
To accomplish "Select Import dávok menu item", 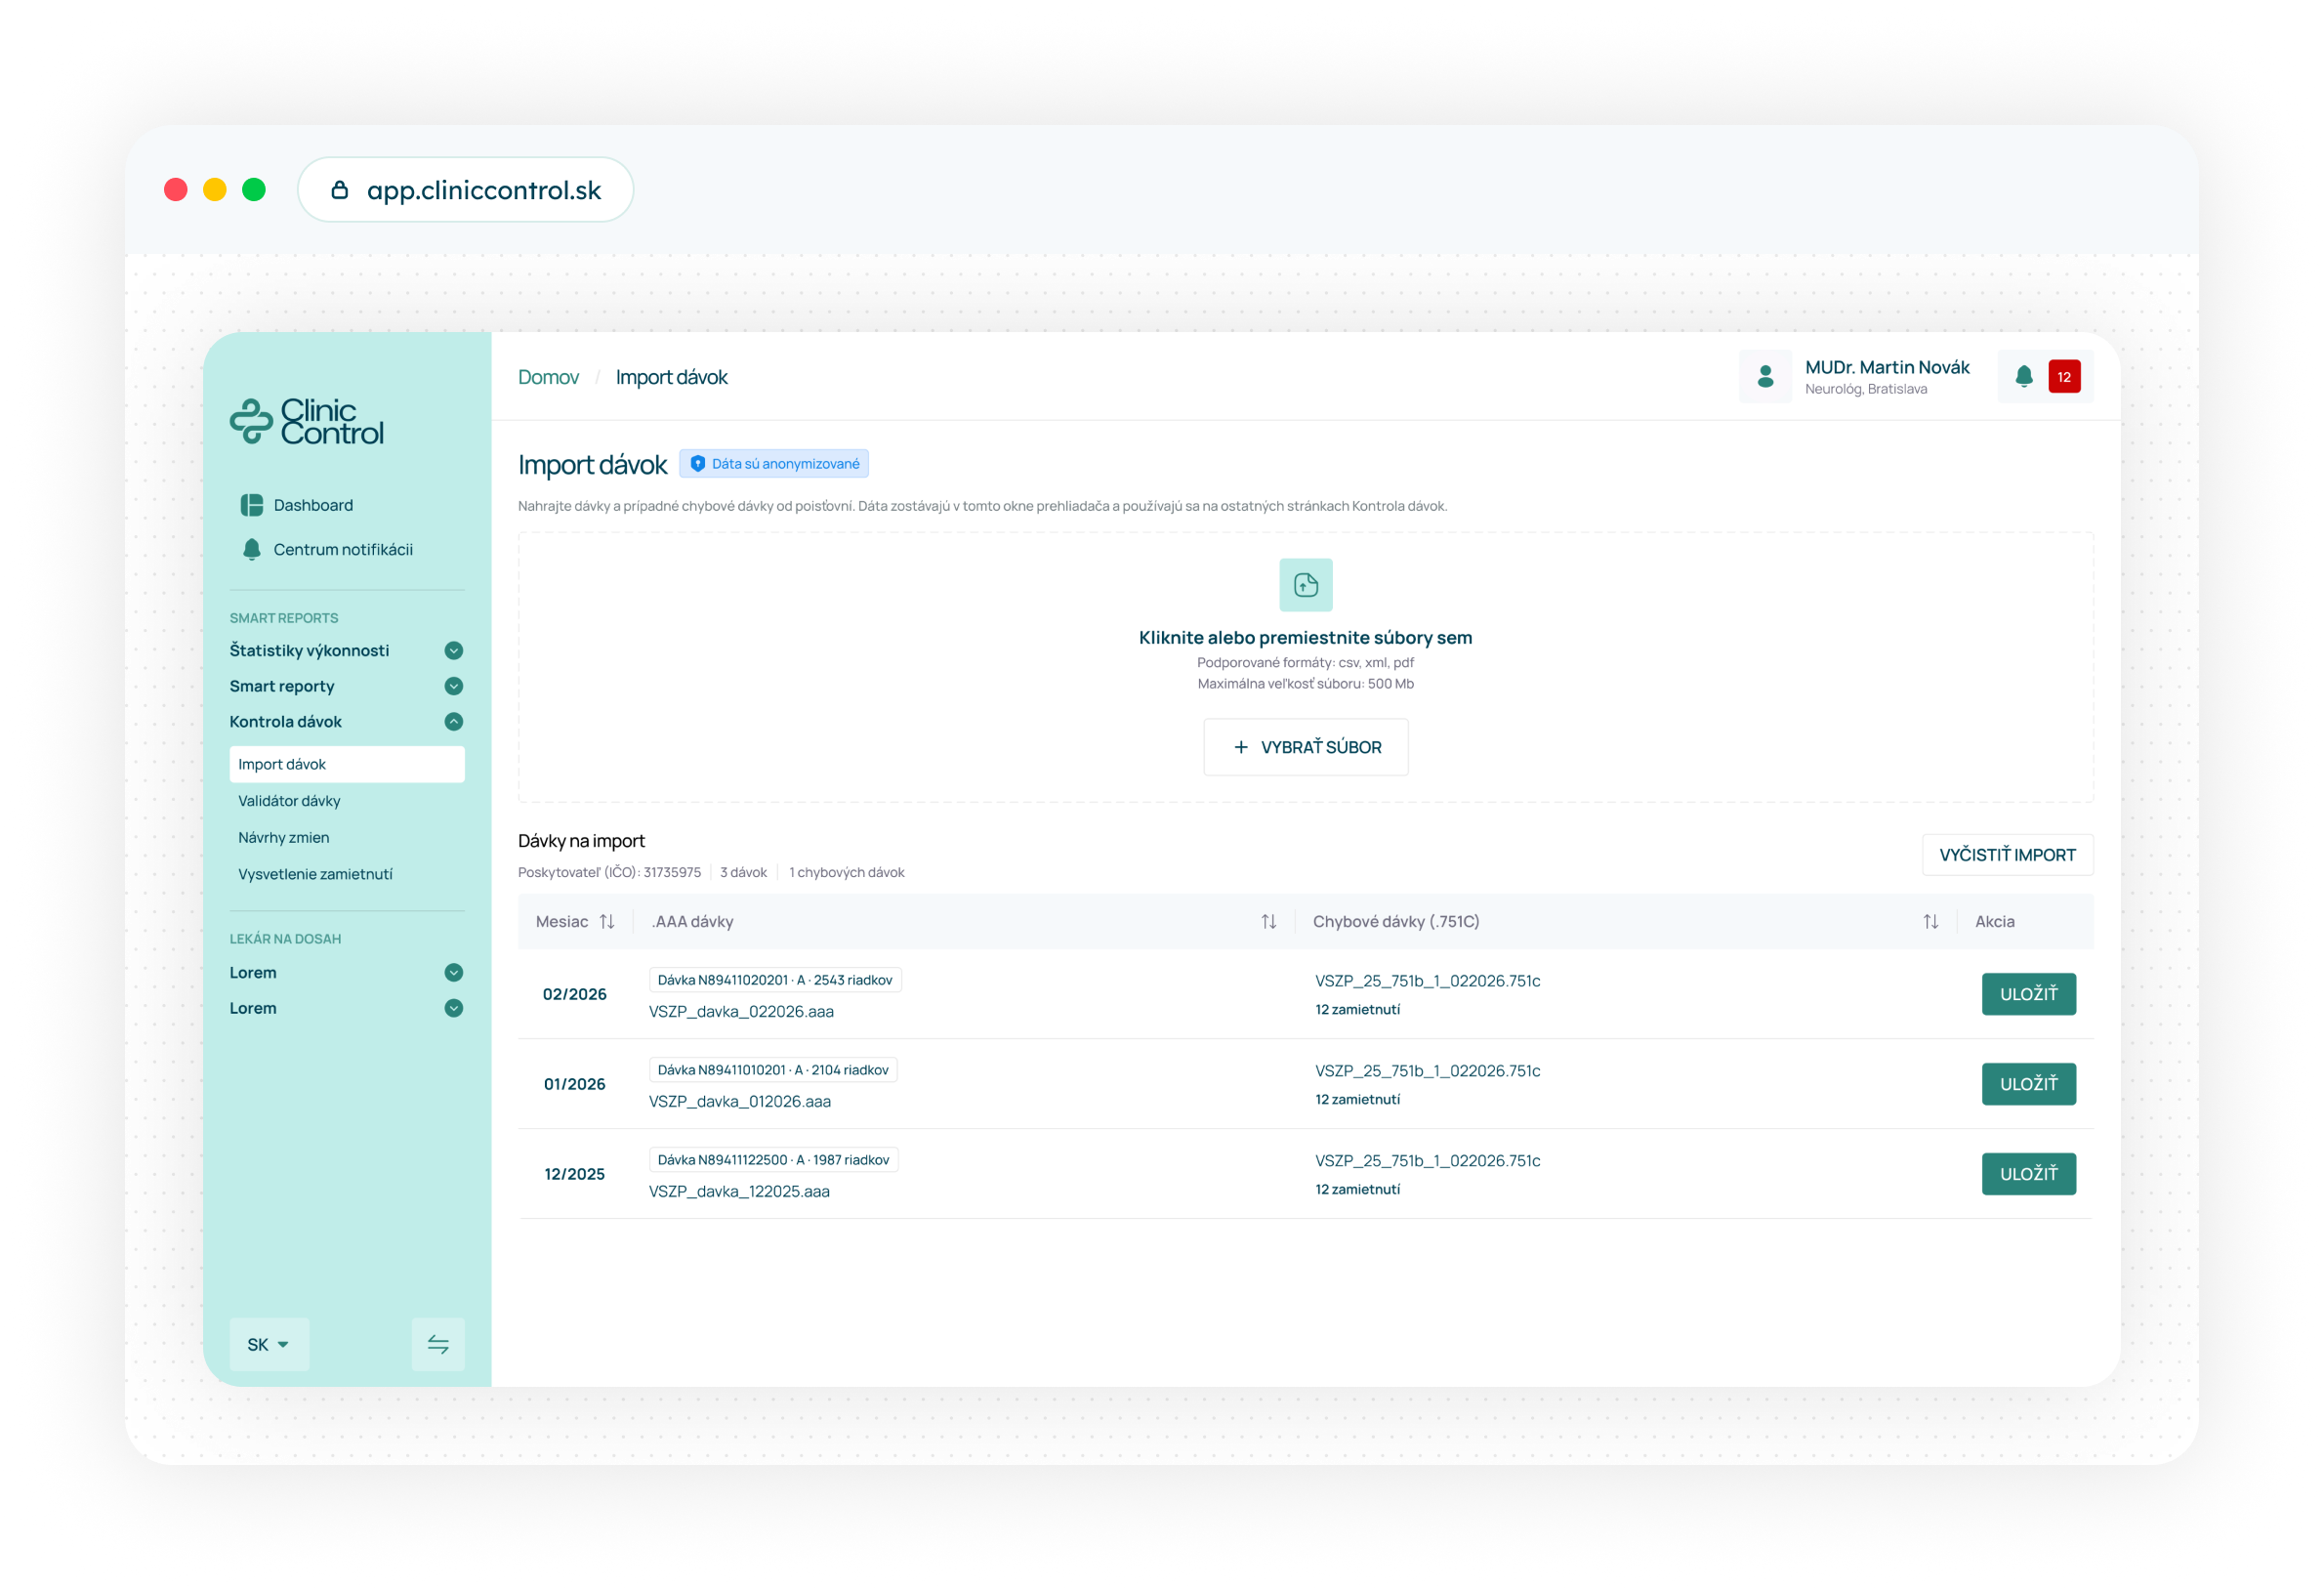I will pos(347,764).
